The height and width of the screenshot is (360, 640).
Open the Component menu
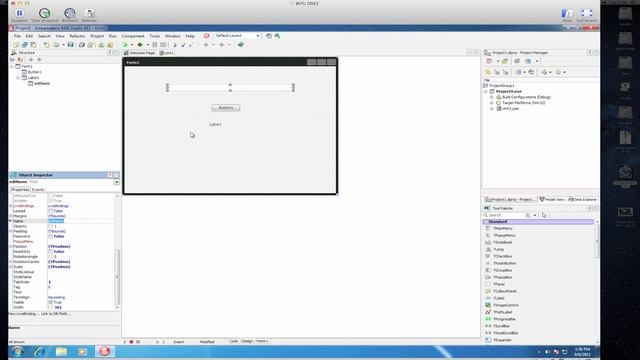pos(133,36)
